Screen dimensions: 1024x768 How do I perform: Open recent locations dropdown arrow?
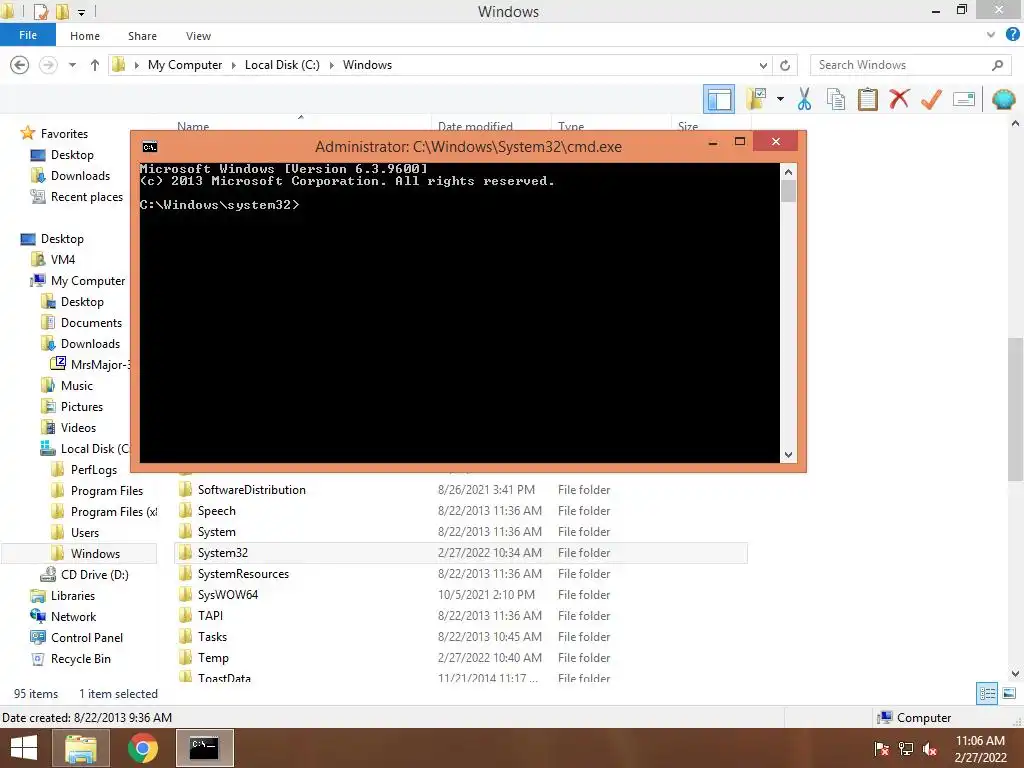click(72, 65)
